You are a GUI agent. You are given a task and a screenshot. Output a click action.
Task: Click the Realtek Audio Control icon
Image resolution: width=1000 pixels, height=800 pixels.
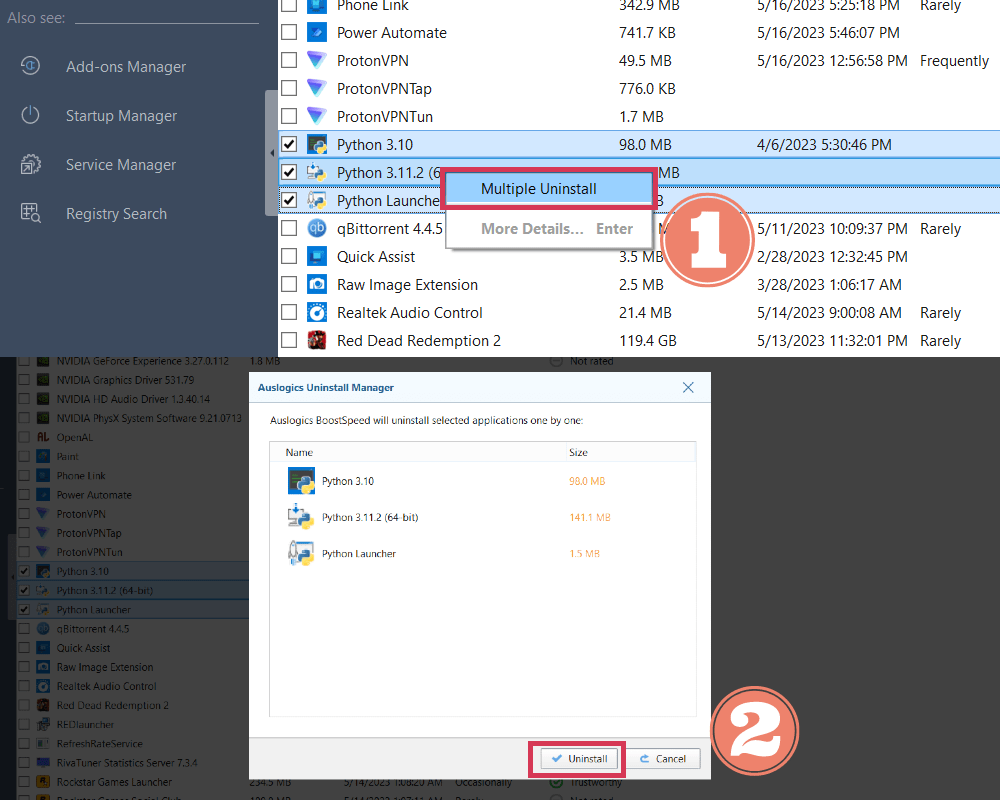point(316,312)
